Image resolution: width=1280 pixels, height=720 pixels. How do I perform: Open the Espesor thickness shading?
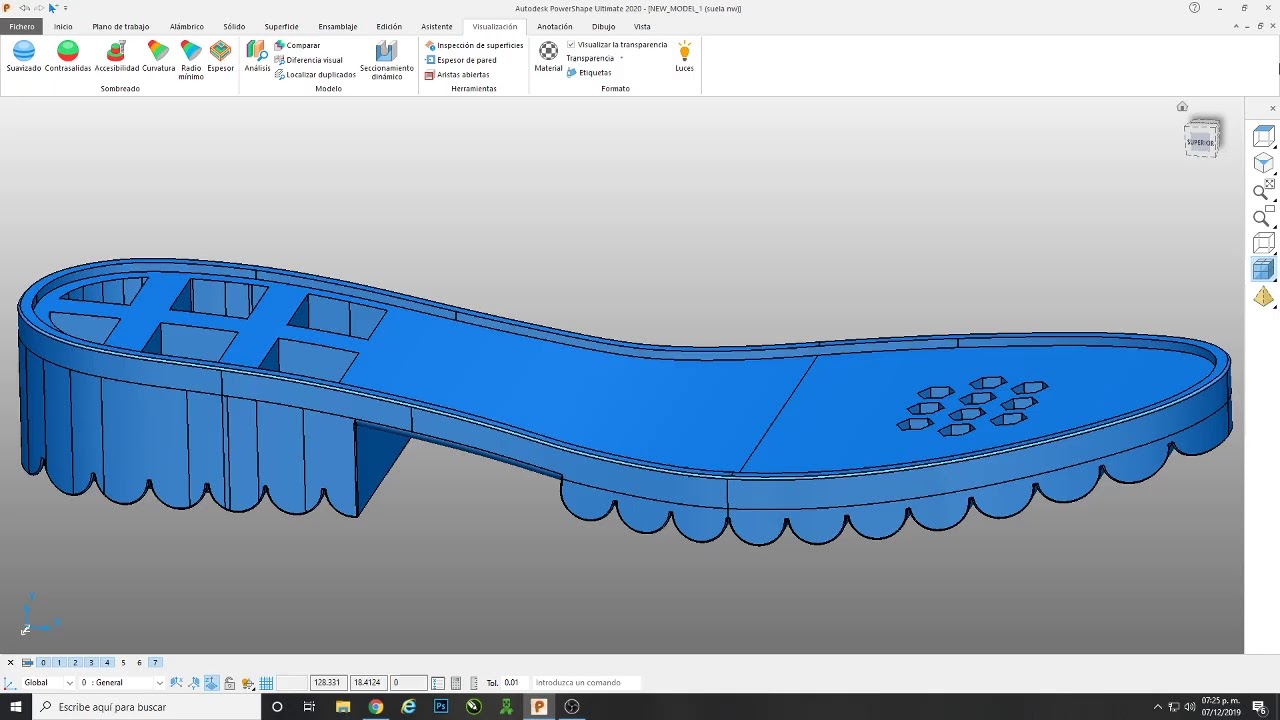[x=220, y=56]
